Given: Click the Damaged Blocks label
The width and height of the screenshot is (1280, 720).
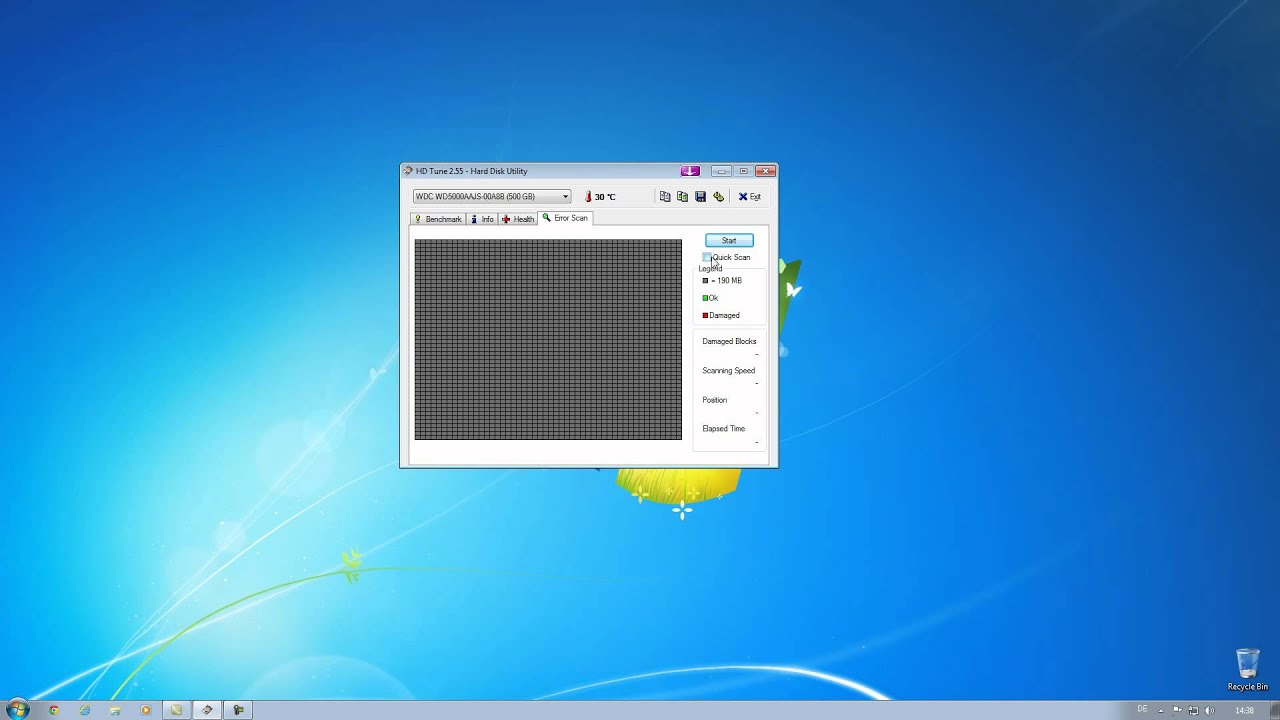Looking at the screenshot, I should click(x=729, y=342).
